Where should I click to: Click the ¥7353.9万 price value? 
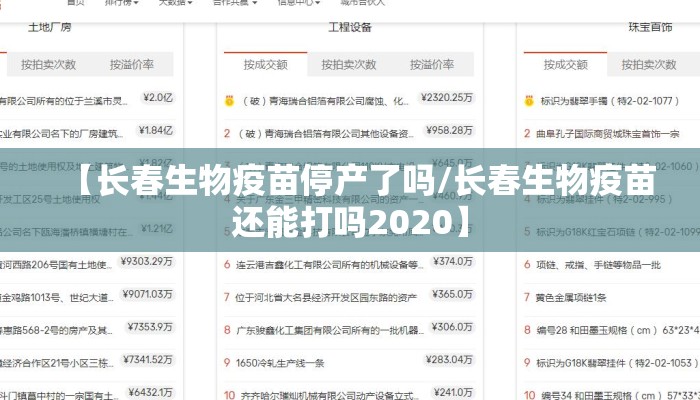coord(150,327)
